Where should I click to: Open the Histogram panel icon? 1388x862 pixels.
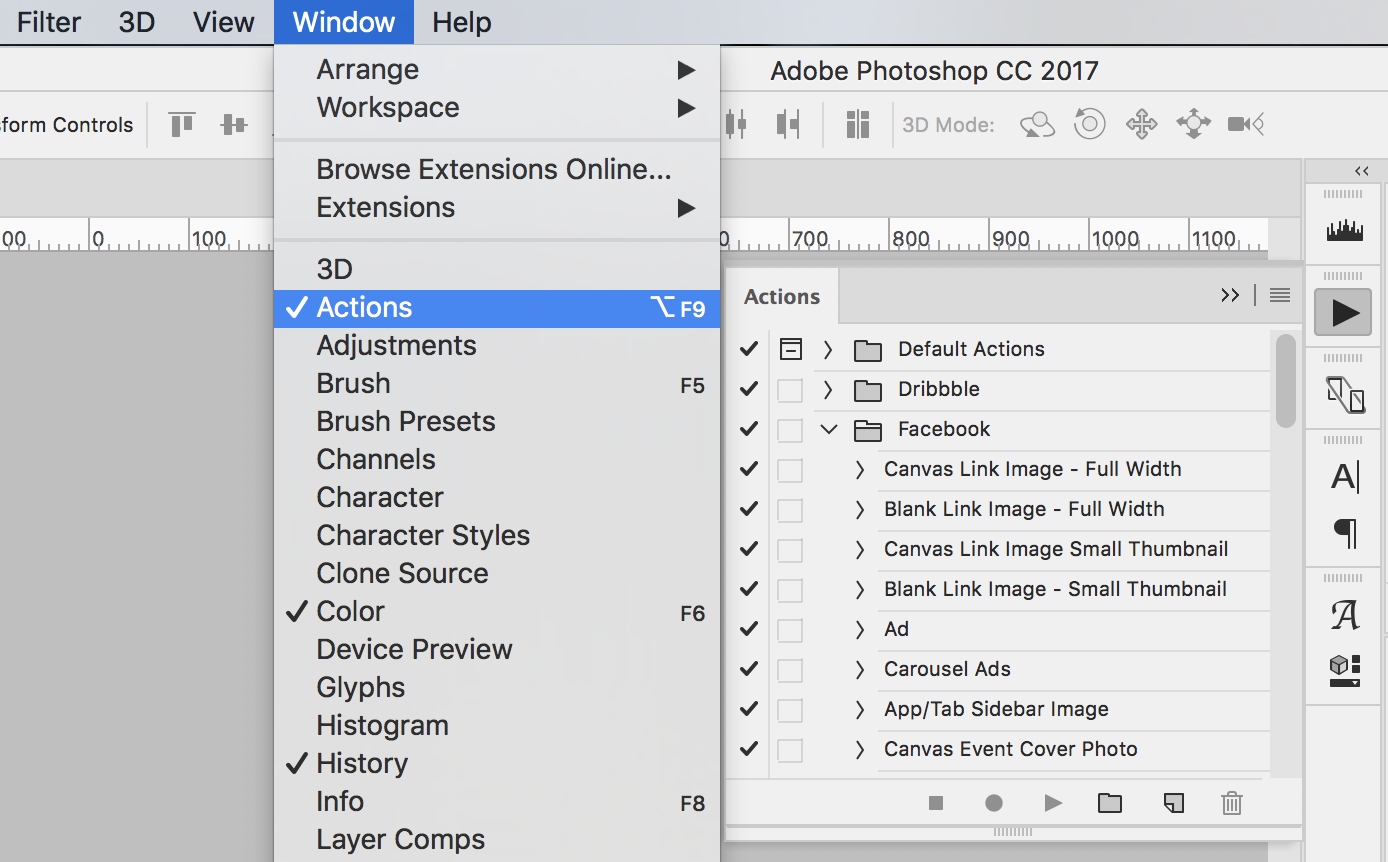(x=1343, y=228)
